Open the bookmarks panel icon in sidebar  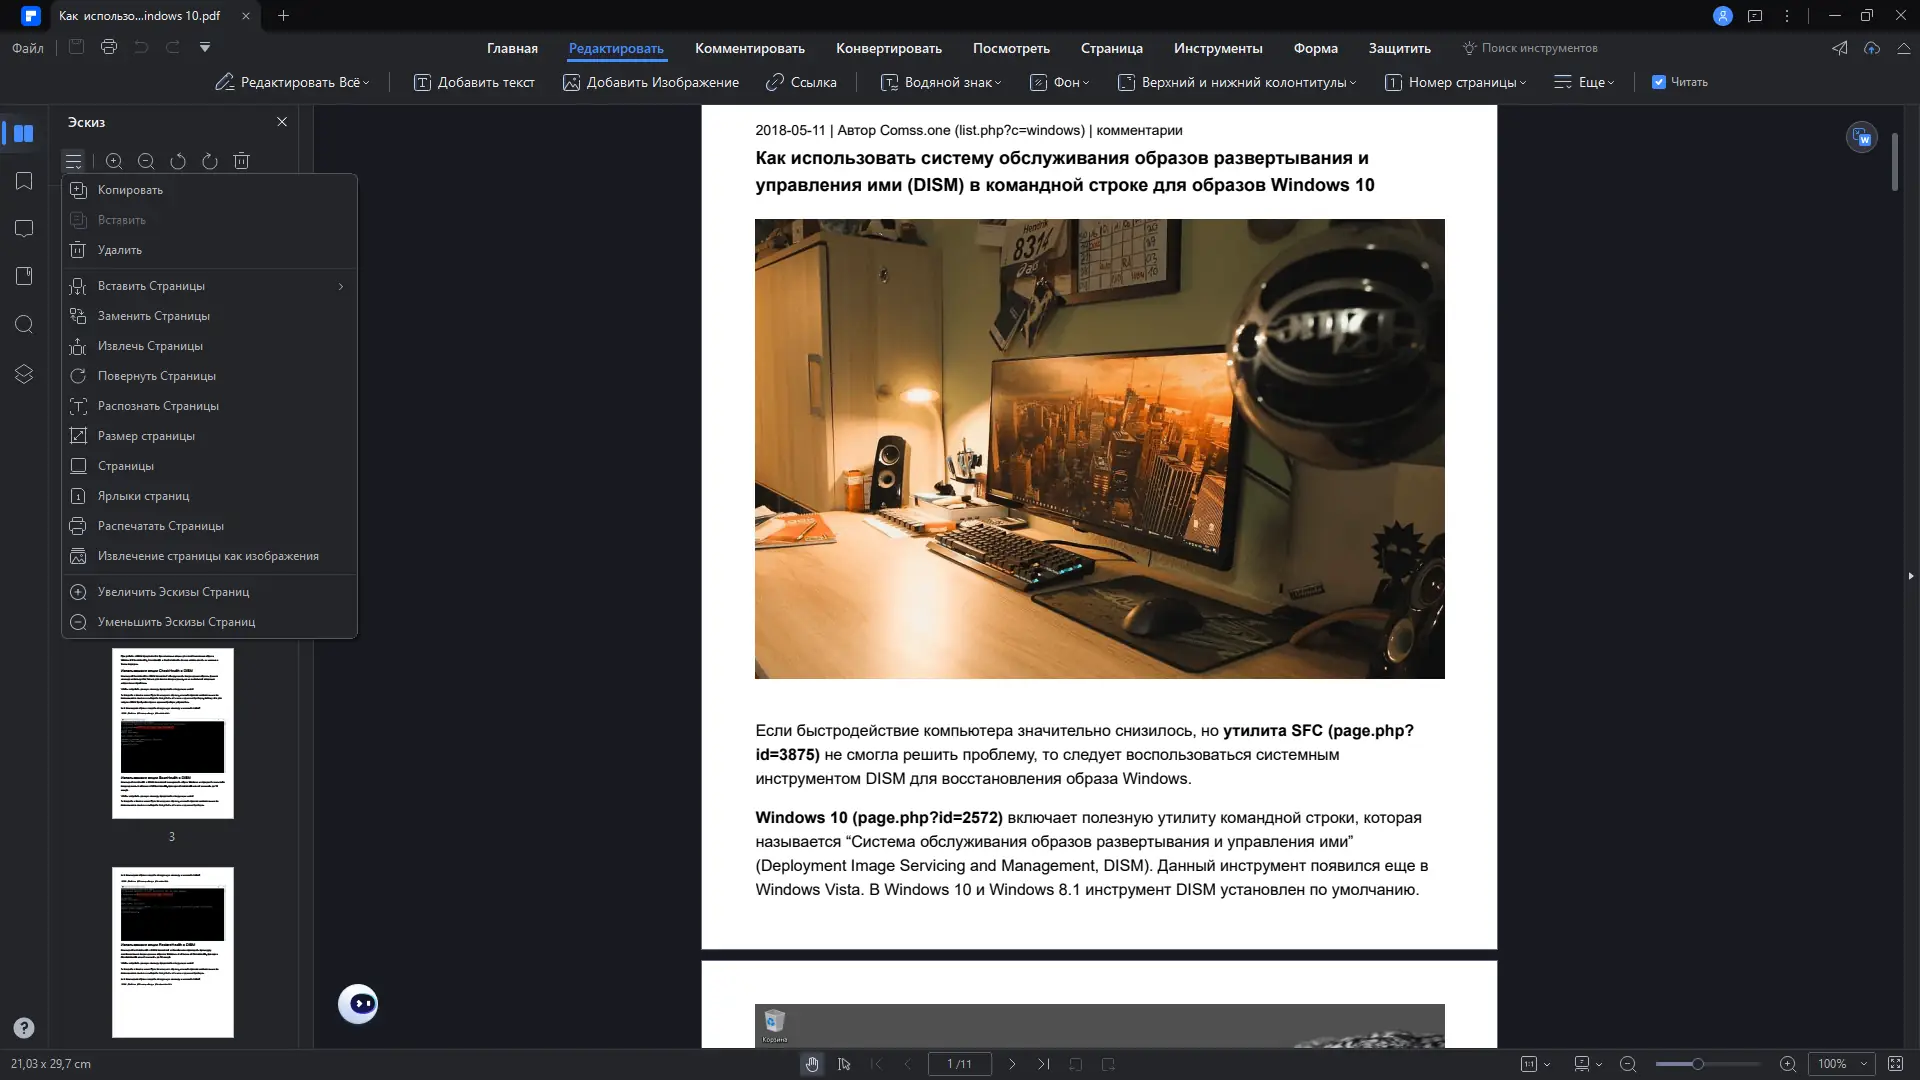tap(24, 181)
